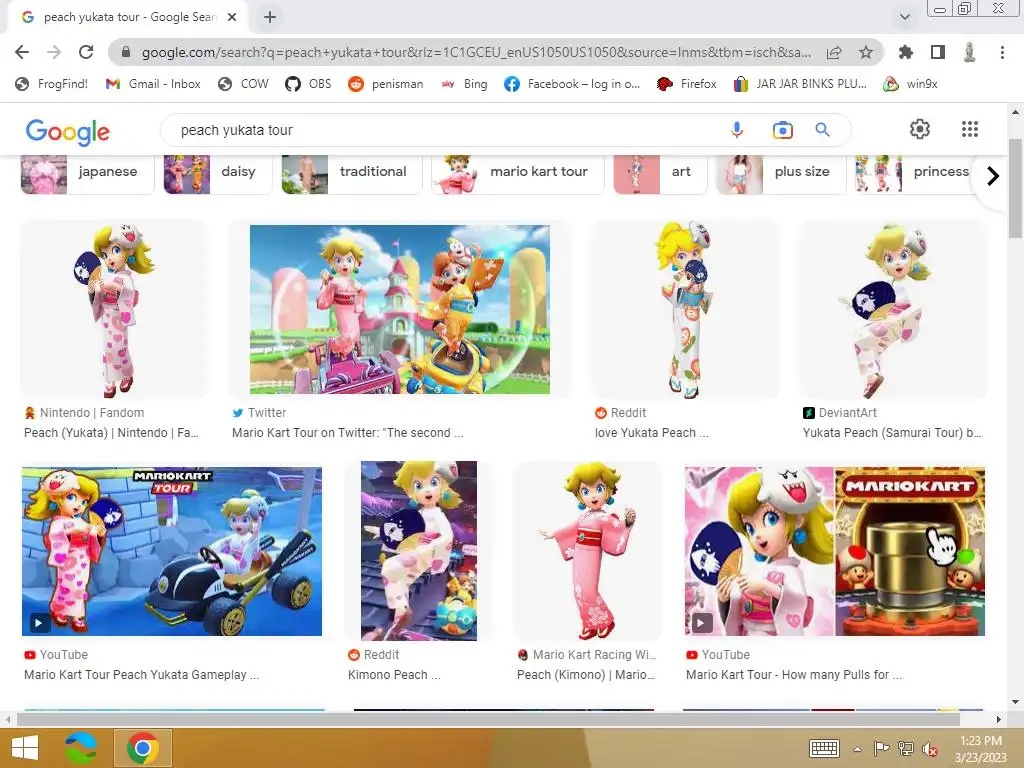Open Twitter Mario Kart Tour image

pos(400,309)
